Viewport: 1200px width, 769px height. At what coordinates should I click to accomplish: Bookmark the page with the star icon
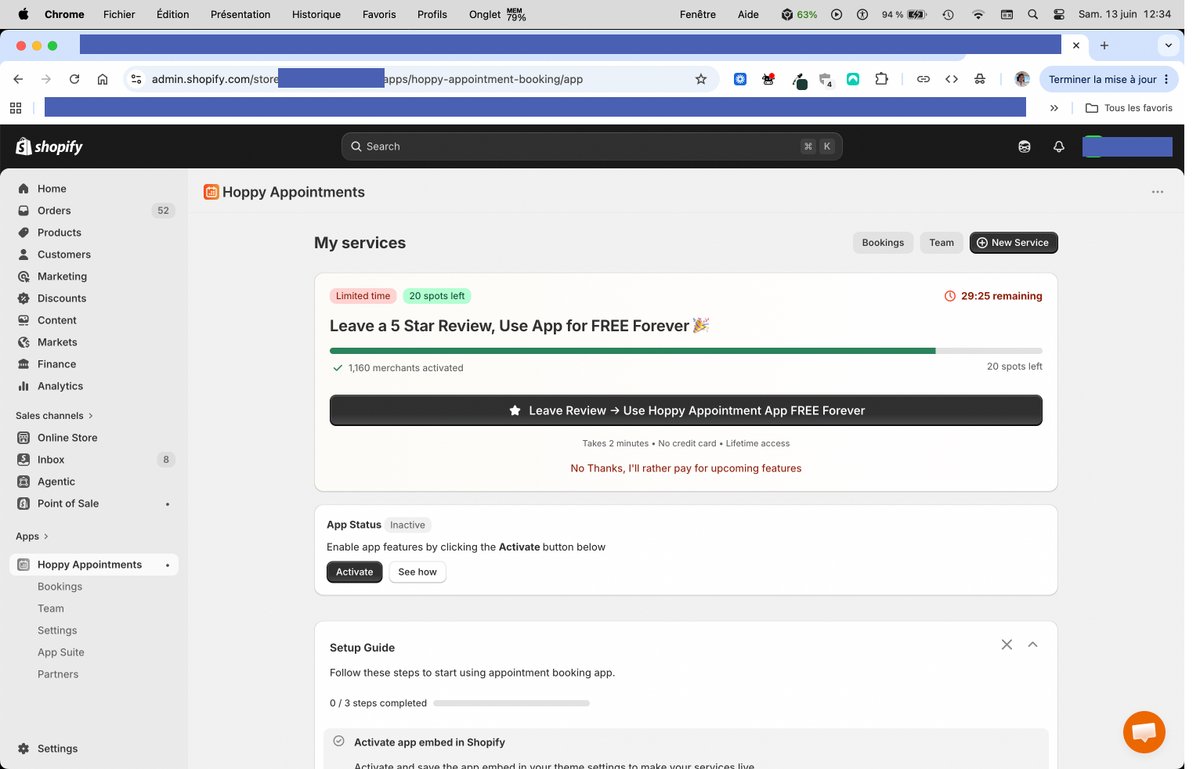coord(700,79)
